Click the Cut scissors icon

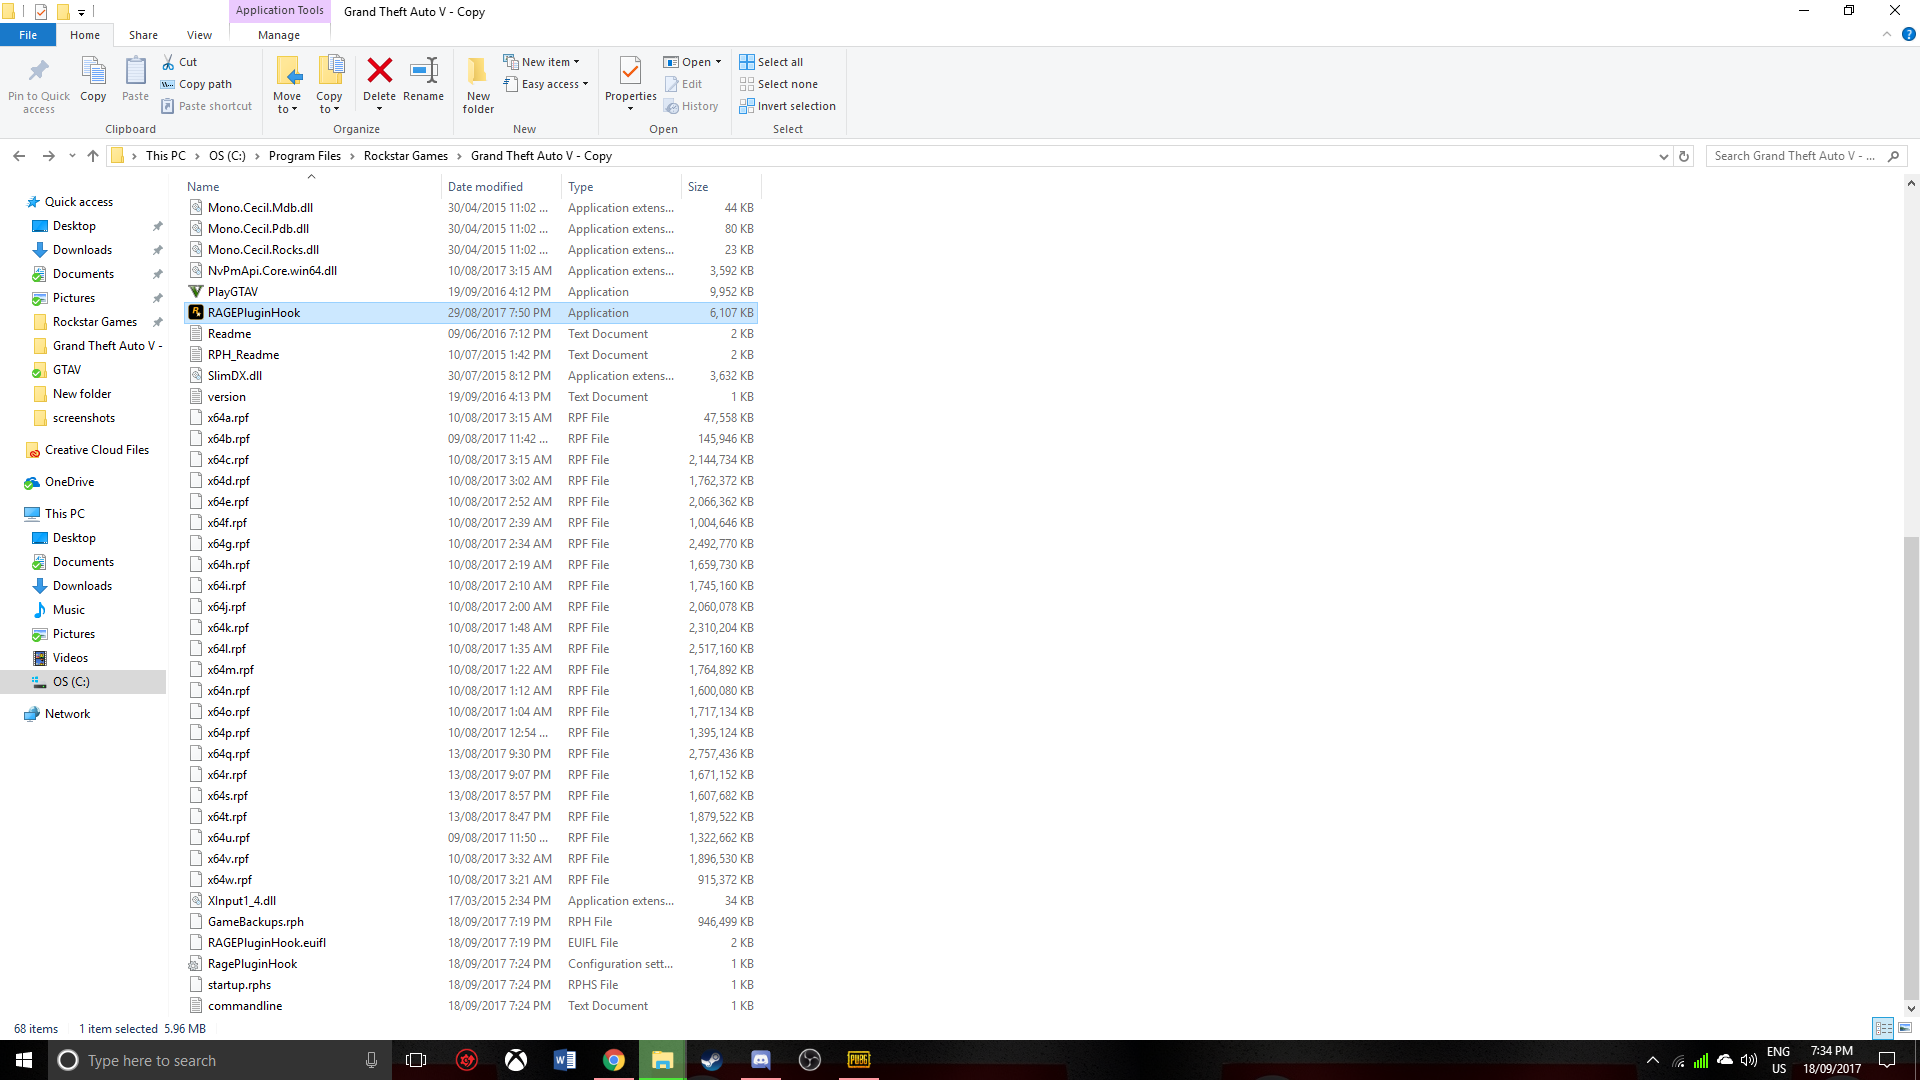tap(169, 62)
